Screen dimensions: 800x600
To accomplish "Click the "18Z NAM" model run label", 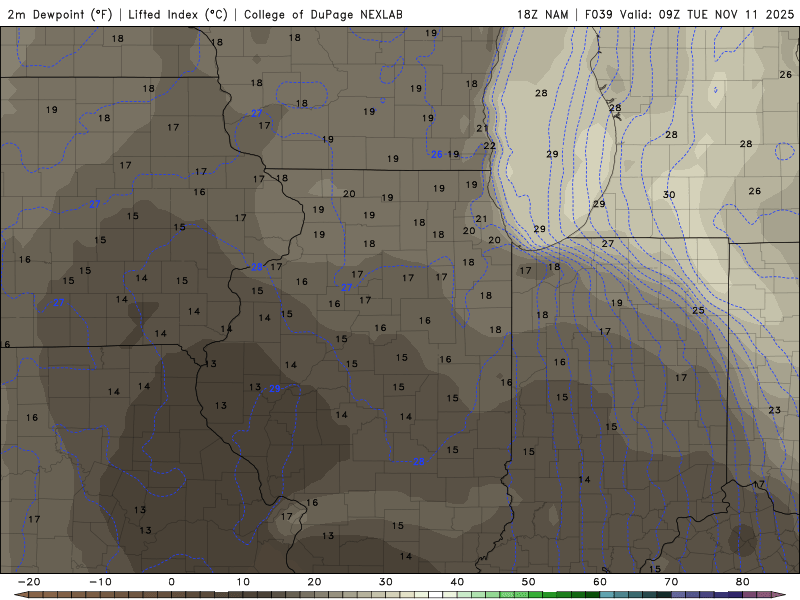I will (x=542, y=14).
